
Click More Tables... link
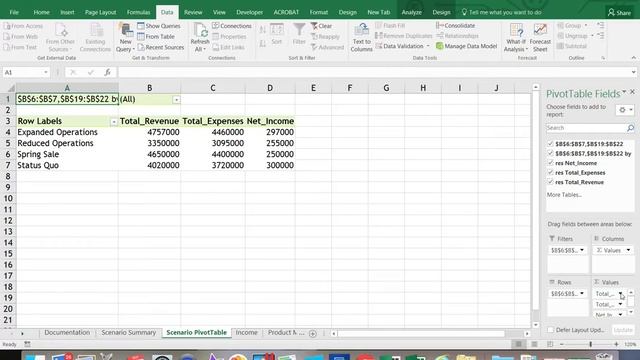tap(564, 195)
